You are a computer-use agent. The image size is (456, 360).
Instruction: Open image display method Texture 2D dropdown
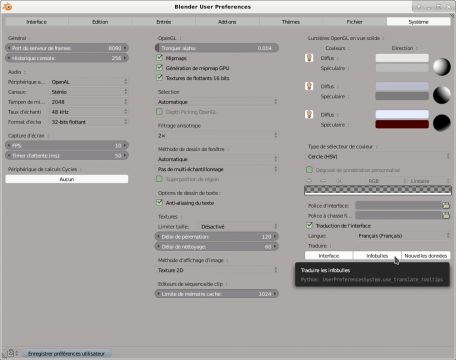point(217,270)
